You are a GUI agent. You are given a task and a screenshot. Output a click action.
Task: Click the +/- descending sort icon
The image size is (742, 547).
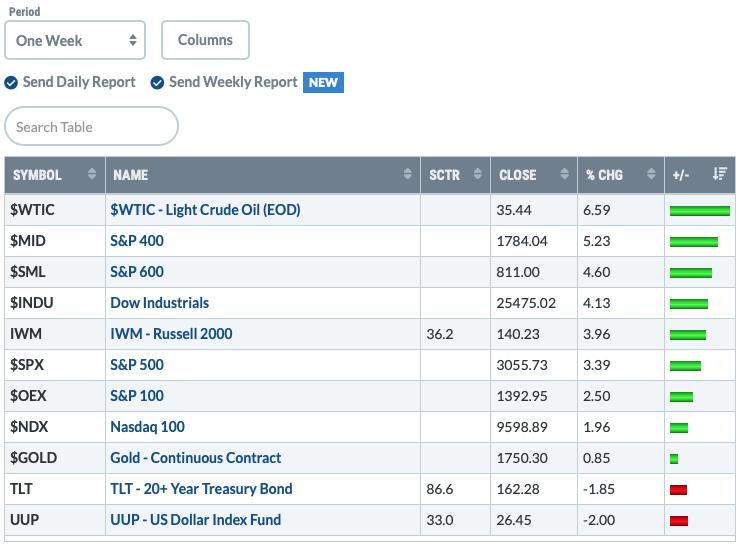(x=719, y=174)
